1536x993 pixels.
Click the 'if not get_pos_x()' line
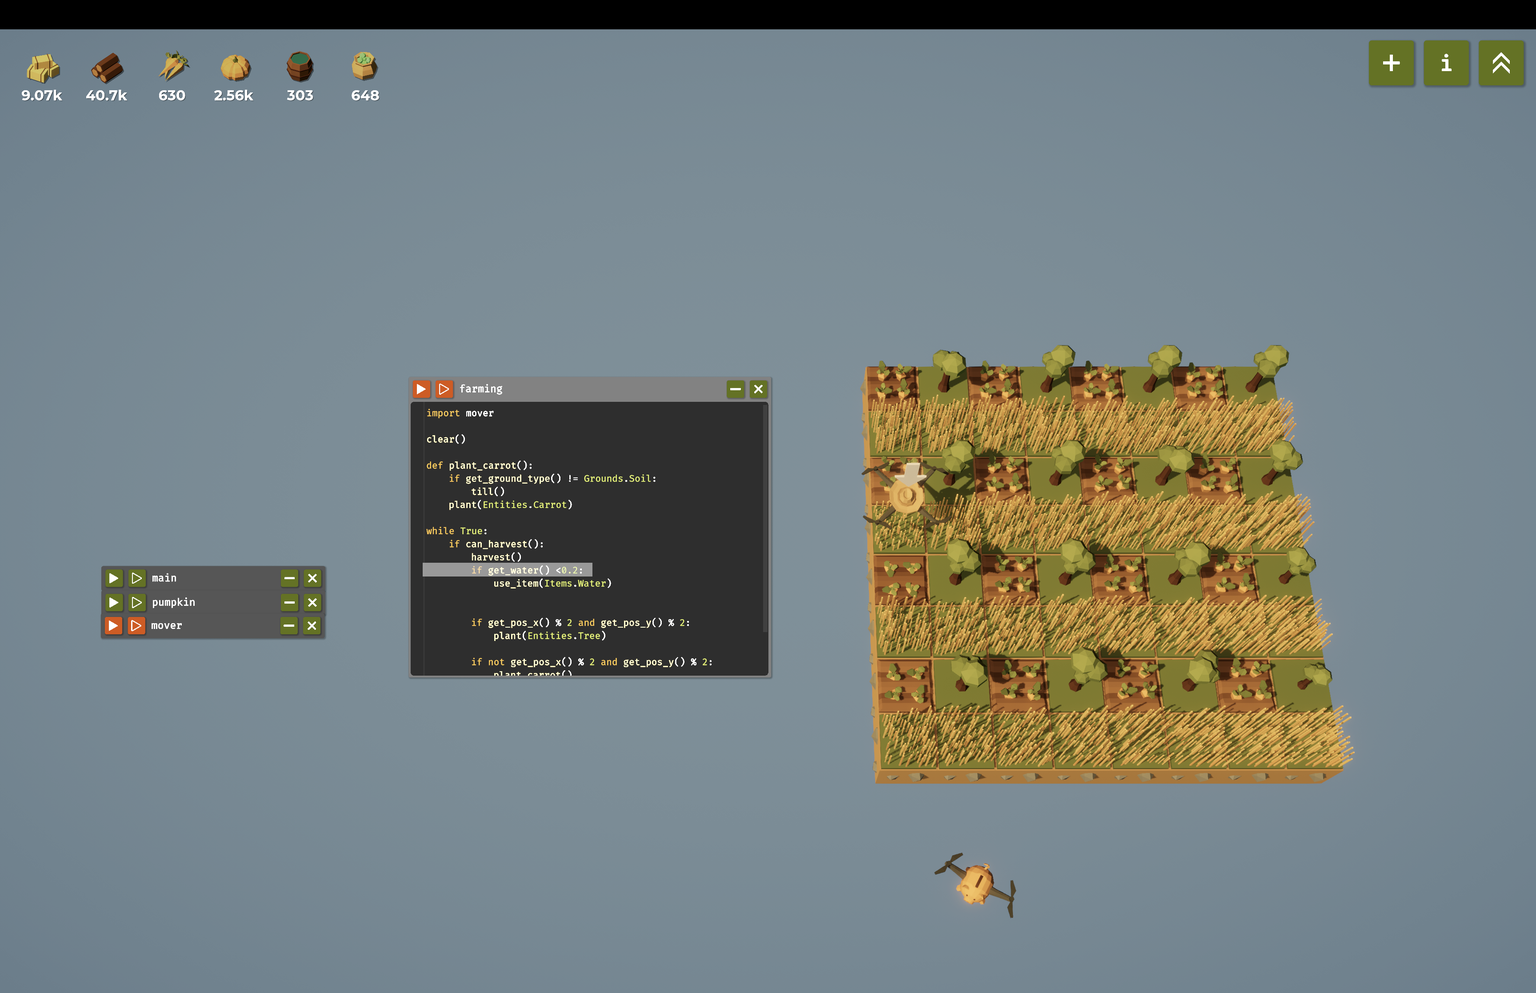tap(592, 662)
